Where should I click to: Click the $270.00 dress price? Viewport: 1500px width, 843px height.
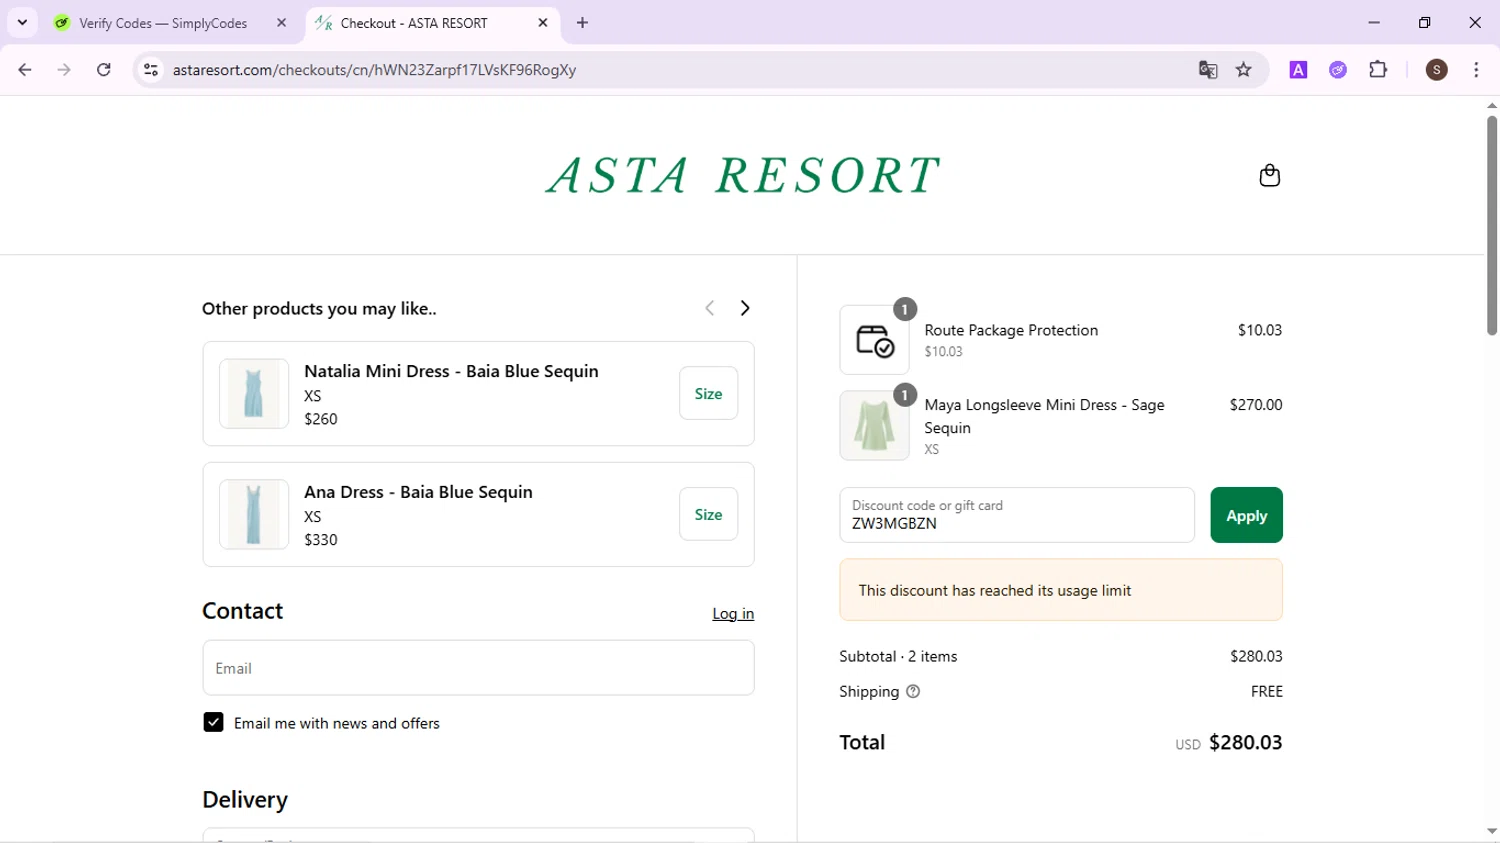1256,405
